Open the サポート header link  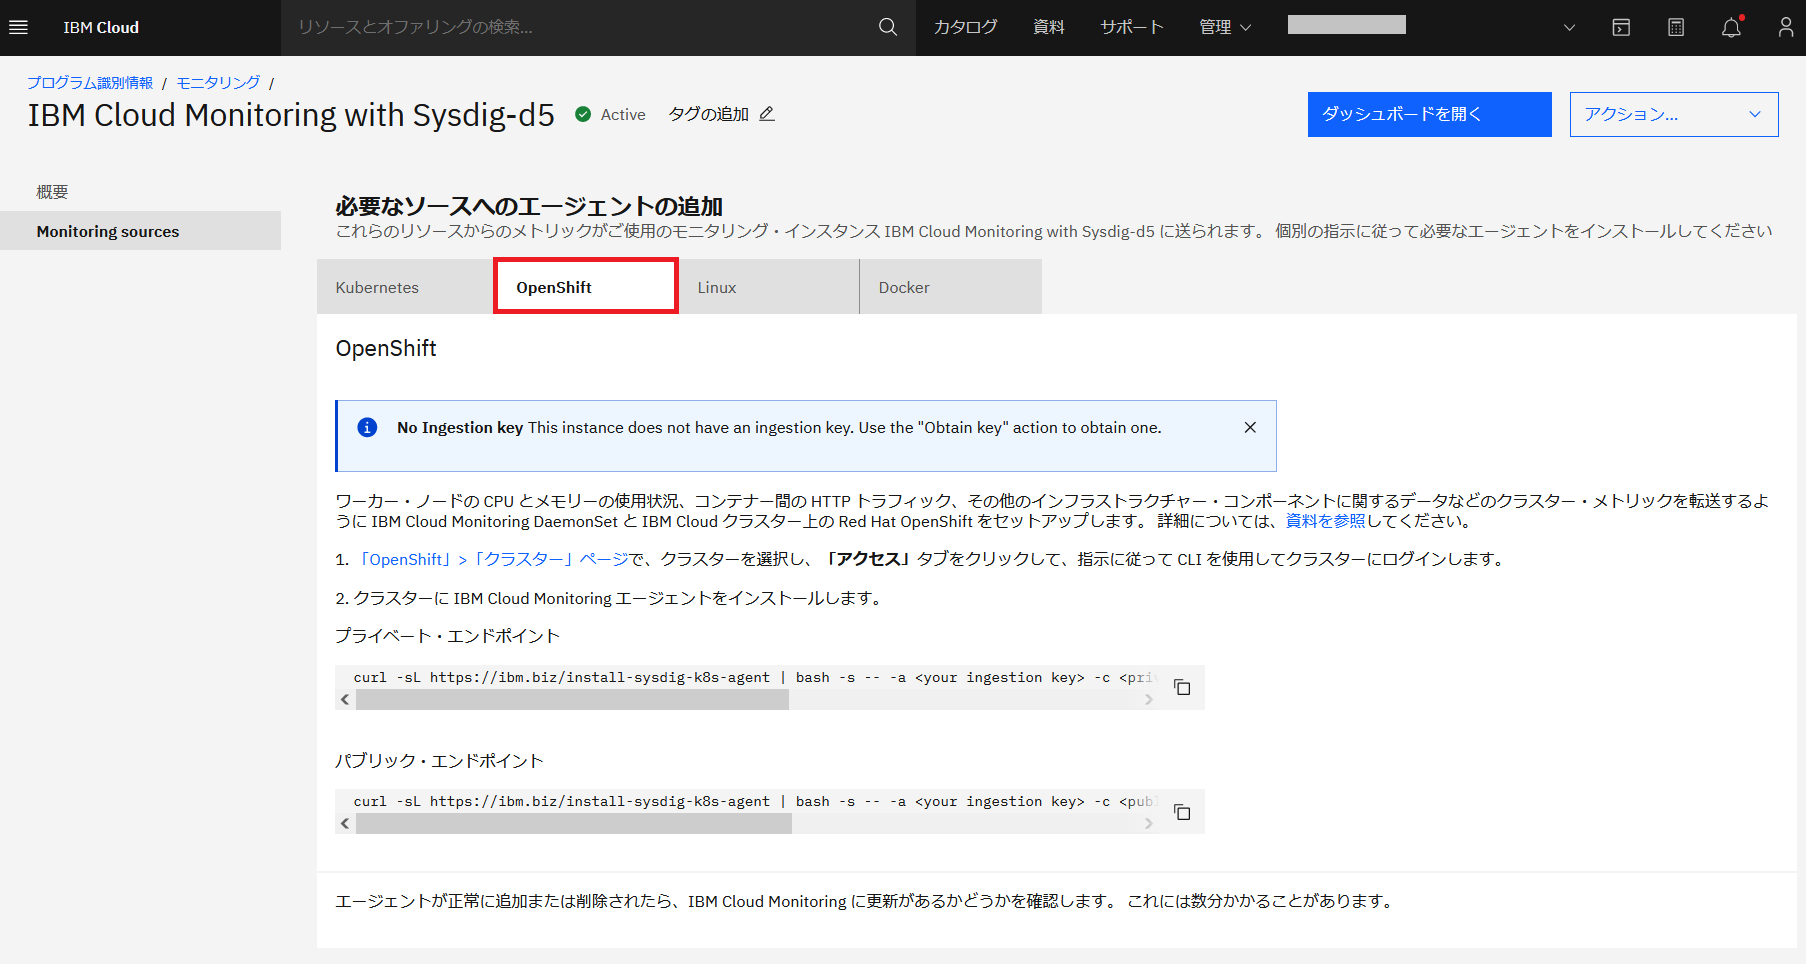pos(1132,27)
